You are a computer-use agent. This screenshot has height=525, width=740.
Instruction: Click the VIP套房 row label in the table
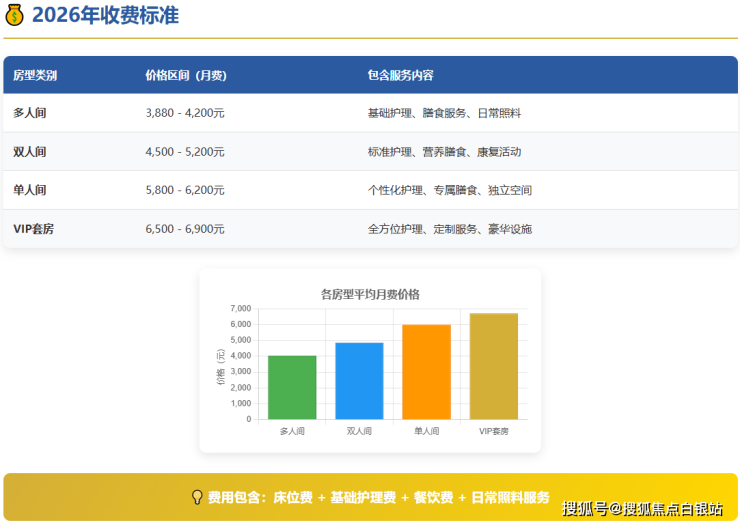(34, 229)
